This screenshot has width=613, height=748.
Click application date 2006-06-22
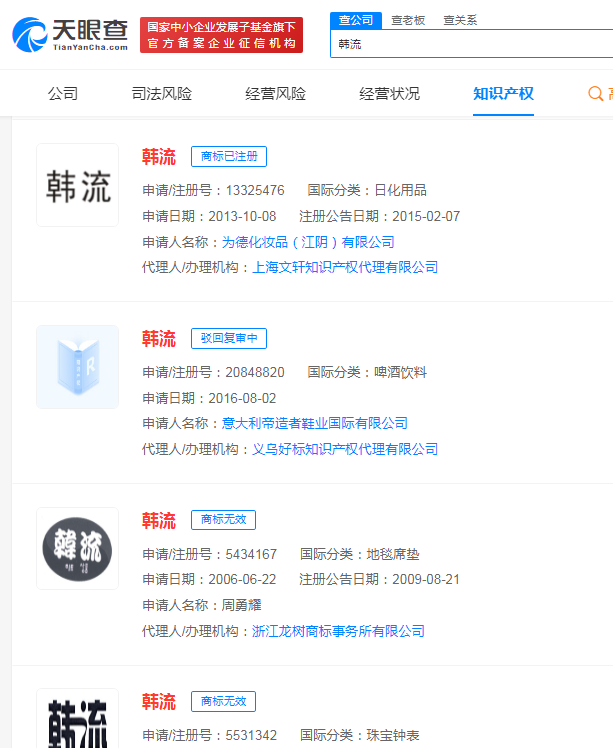coord(242,580)
